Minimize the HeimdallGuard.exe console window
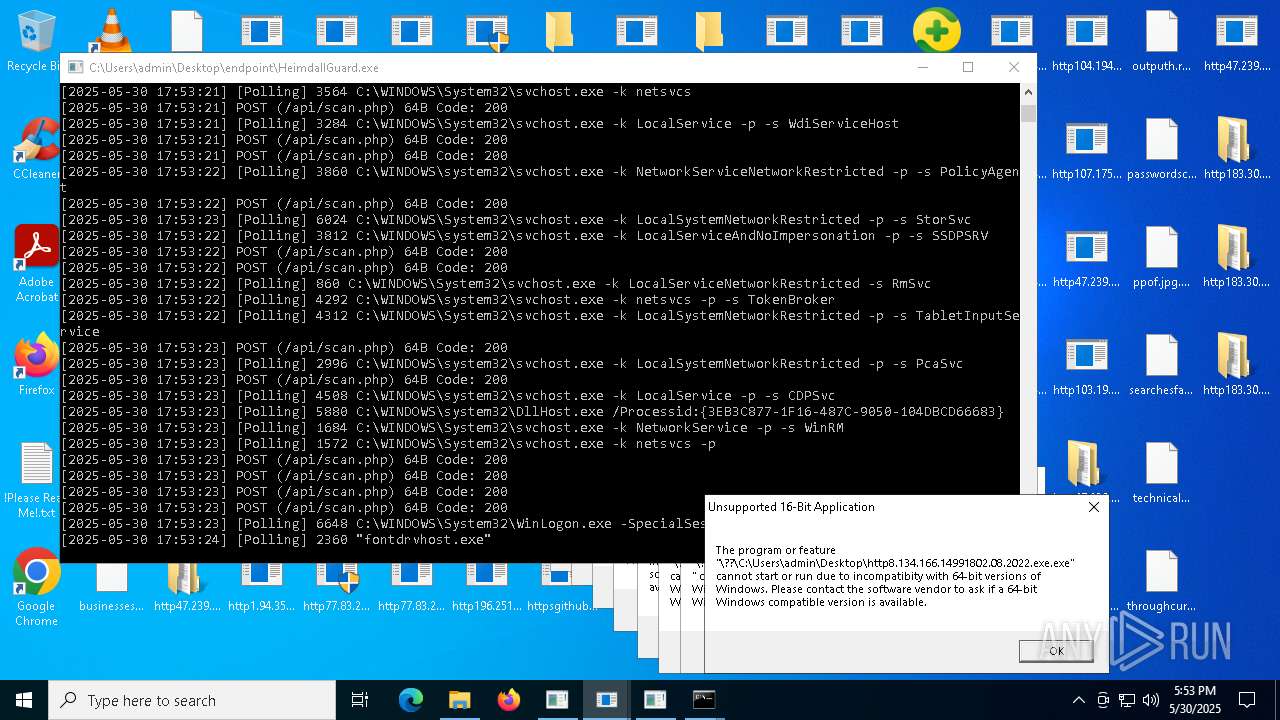 pos(923,67)
